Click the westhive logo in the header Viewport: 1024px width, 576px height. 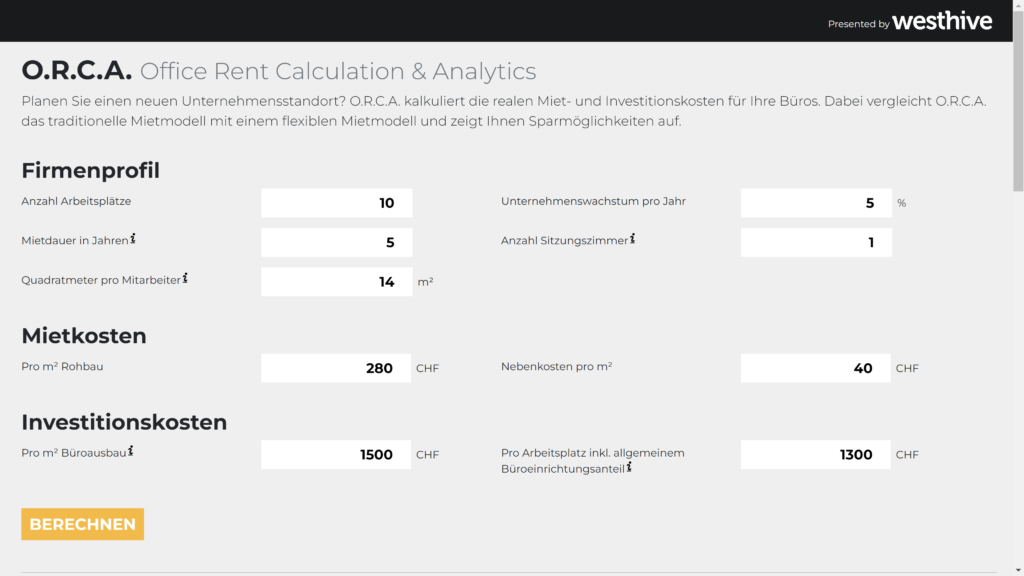click(941, 20)
